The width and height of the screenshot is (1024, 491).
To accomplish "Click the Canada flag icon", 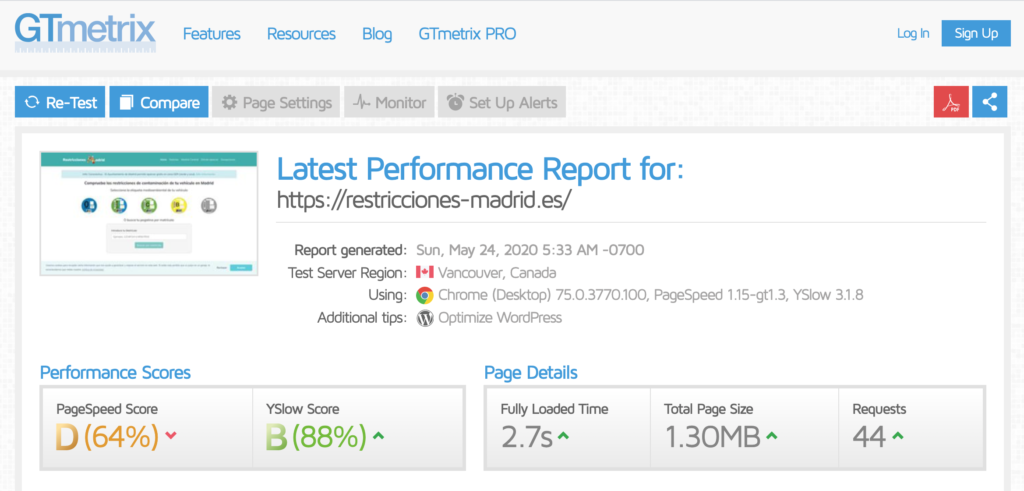I will coord(424,272).
